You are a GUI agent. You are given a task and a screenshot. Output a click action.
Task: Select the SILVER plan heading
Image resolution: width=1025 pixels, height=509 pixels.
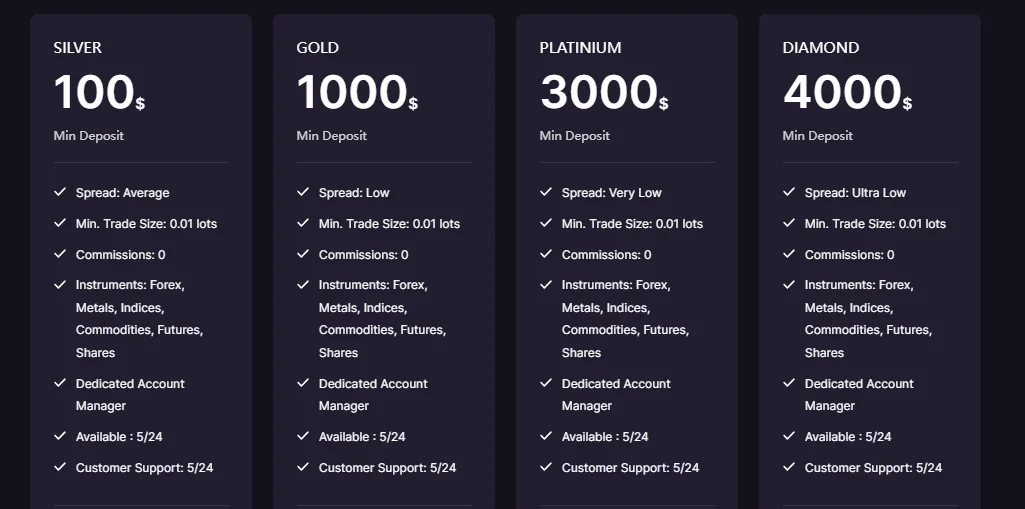[78, 48]
